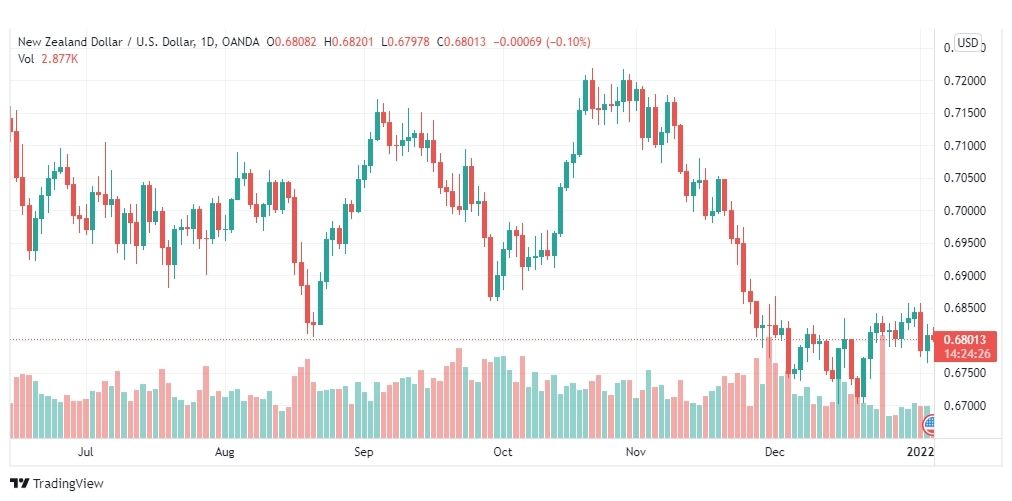Image resolution: width=1012 pixels, height=501 pixels.
Task: Click the Sep label on time axis
Action: [363, 452]
